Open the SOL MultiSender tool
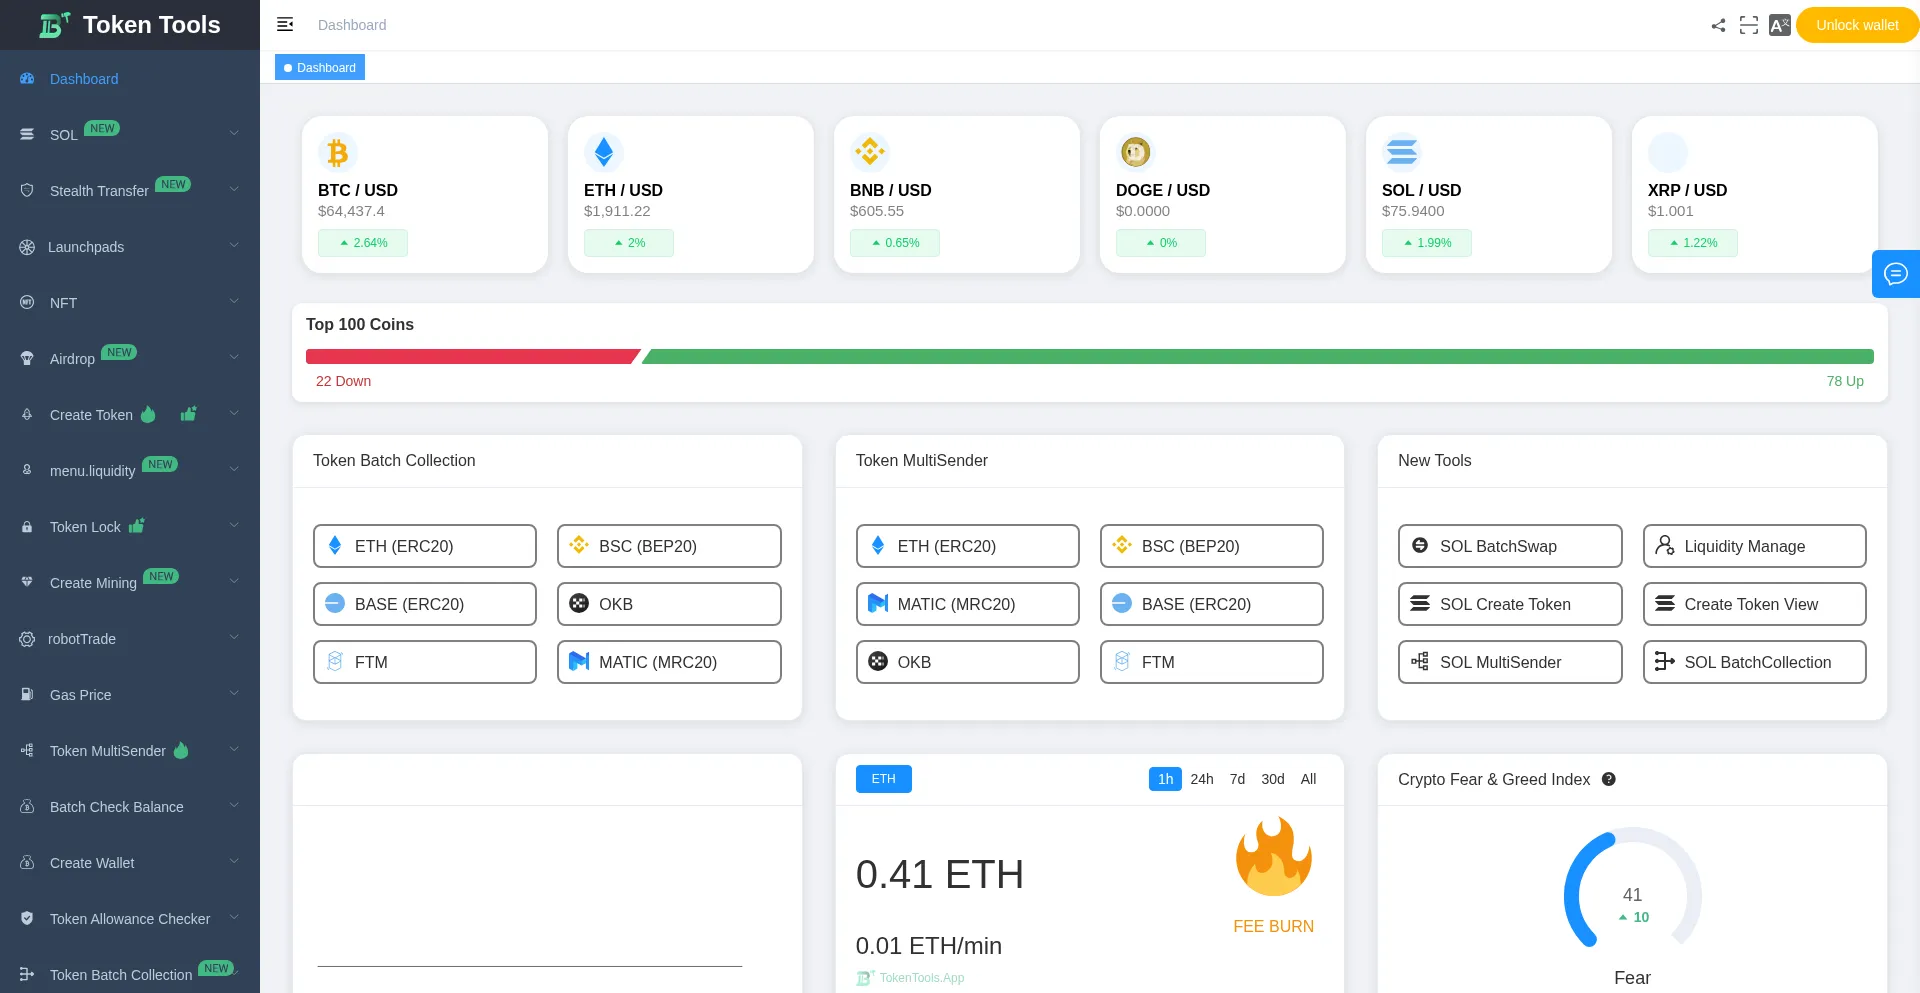Image resolution: width=1920 pixels, height=993 pixels. pyautogui.click(x=1510, y=662)
